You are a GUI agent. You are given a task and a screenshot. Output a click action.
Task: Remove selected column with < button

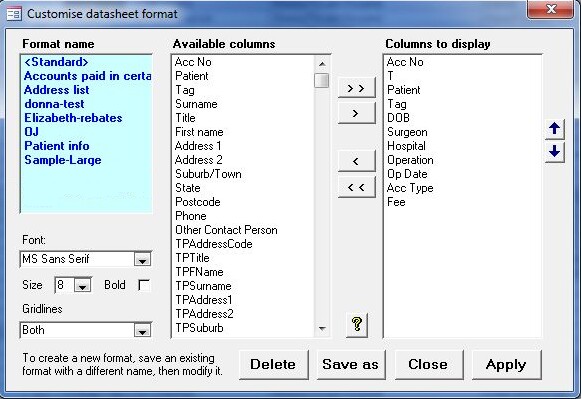(356, 161)
